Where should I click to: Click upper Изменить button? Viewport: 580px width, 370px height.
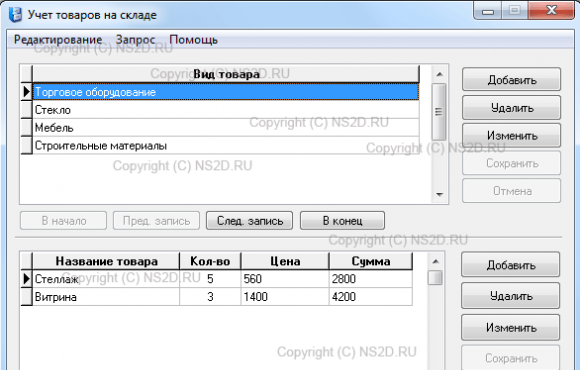coord(512,135)
